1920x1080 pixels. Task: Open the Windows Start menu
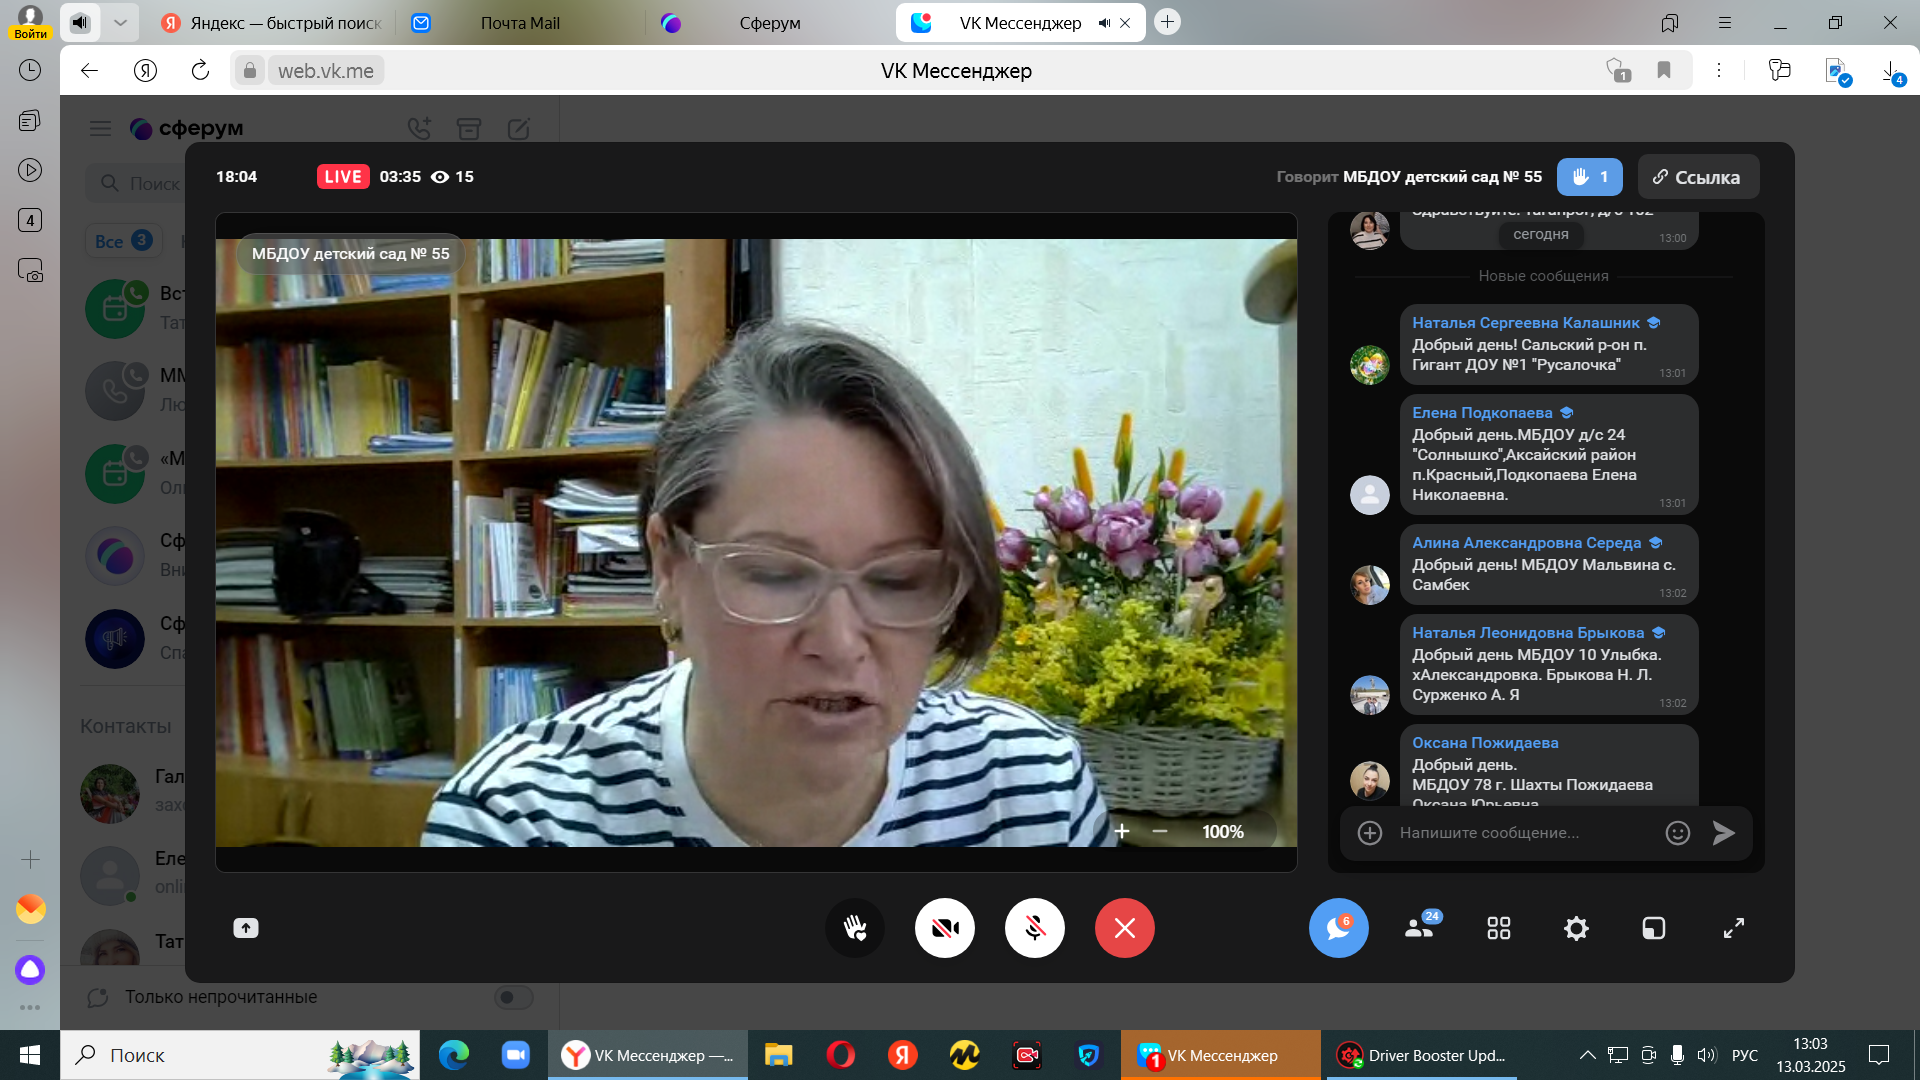click(x=30, y=1055)
